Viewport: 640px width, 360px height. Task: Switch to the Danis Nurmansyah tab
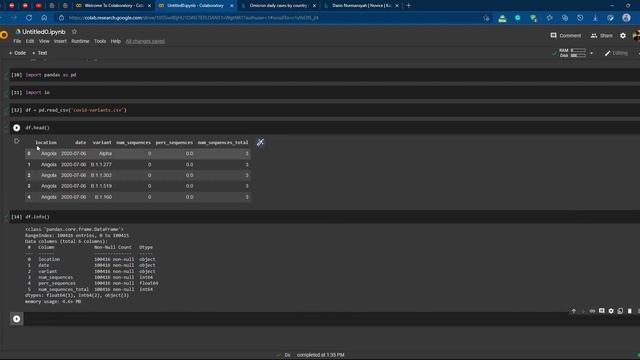361,6
